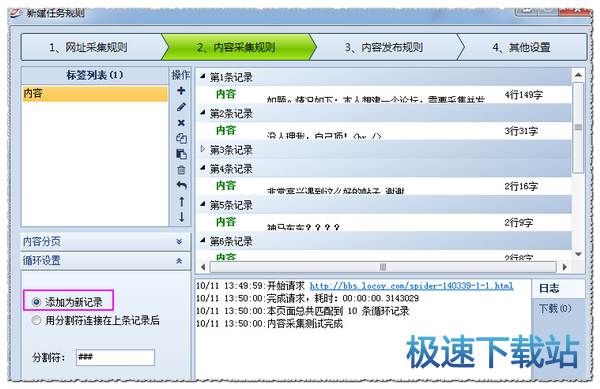Select the 添加为新记录 radio button
600x389 pixels.
tap(36, 302)
